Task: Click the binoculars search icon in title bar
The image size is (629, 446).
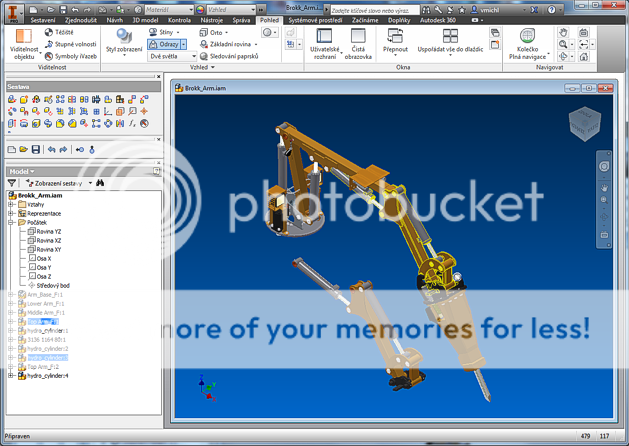Action: (x=426, y=10)
